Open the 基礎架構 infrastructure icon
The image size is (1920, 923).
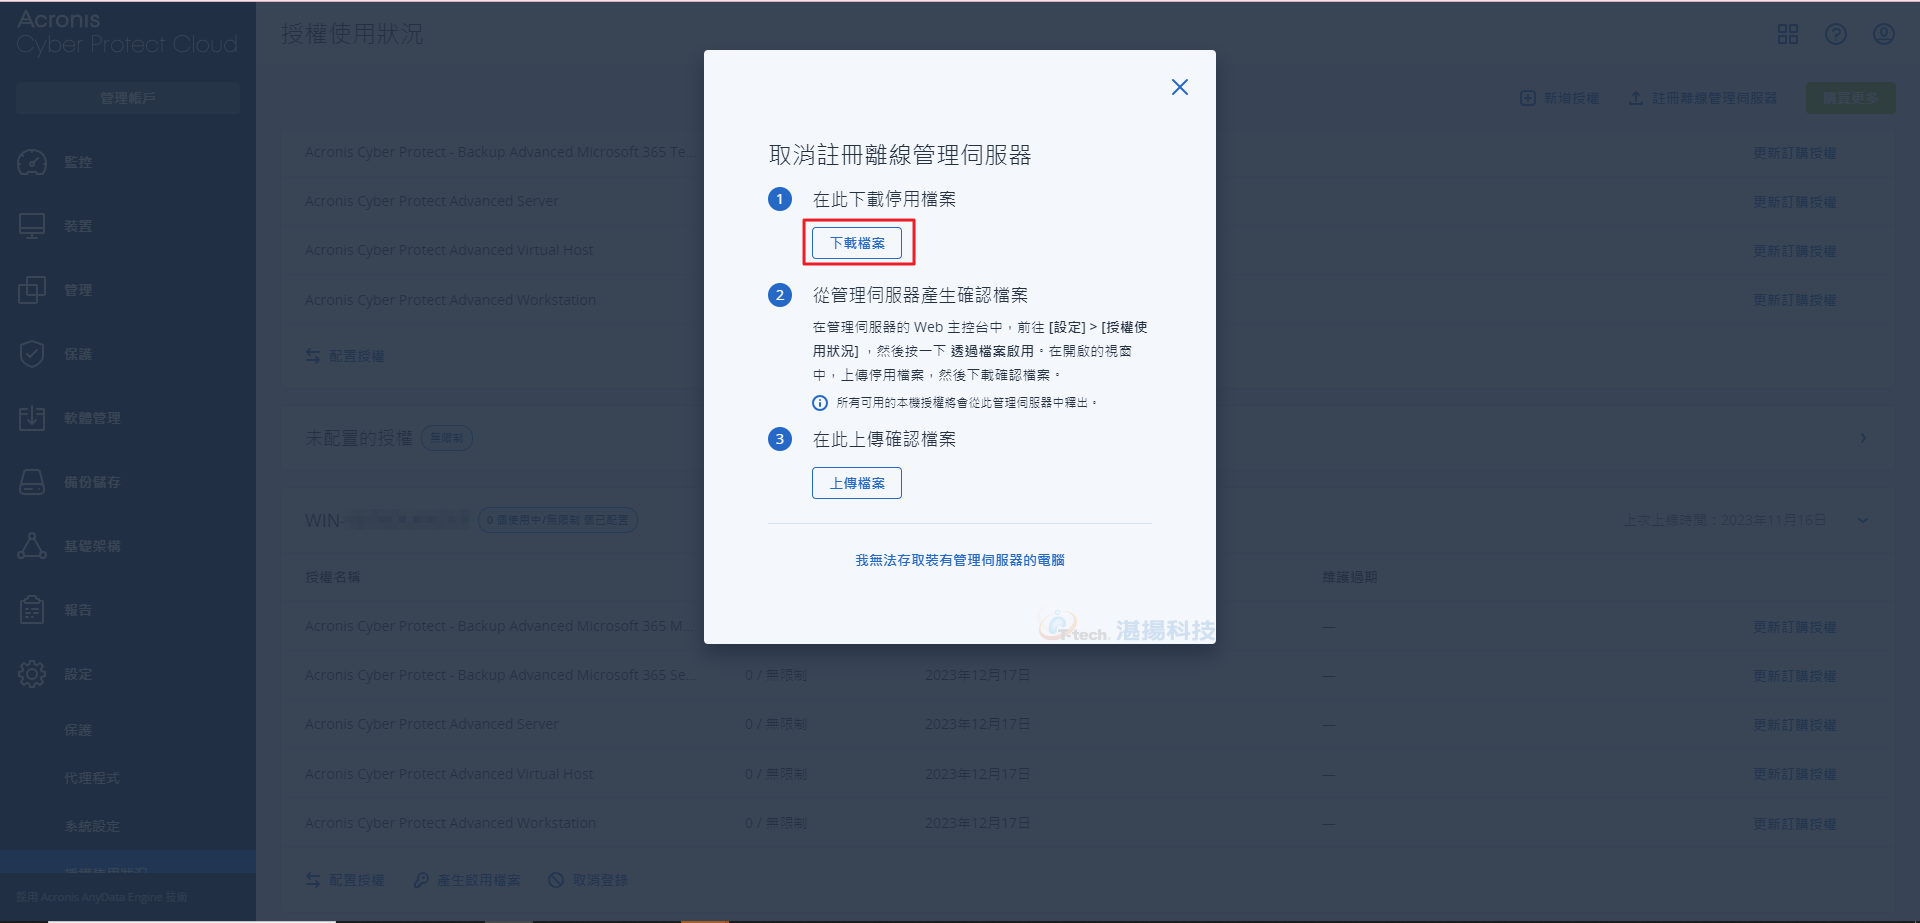click(x=32, y=546)
